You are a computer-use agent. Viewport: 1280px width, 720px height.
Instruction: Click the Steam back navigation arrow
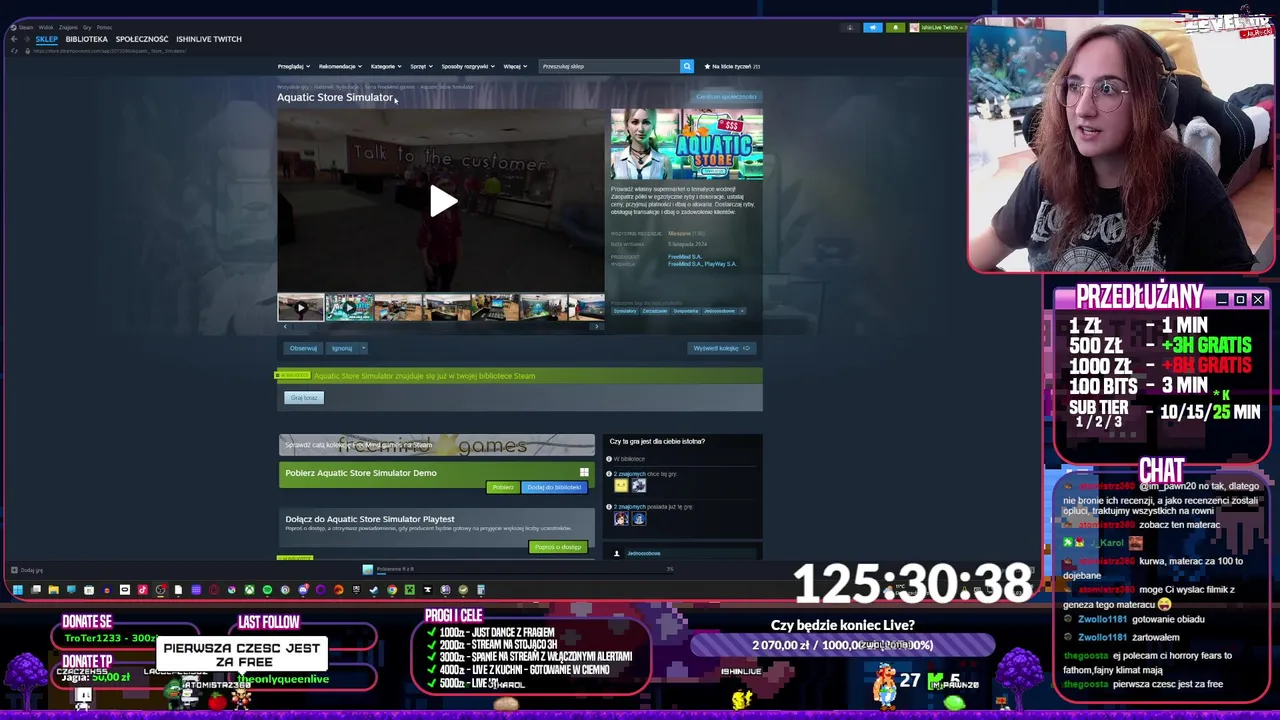[x=14, y=39]
